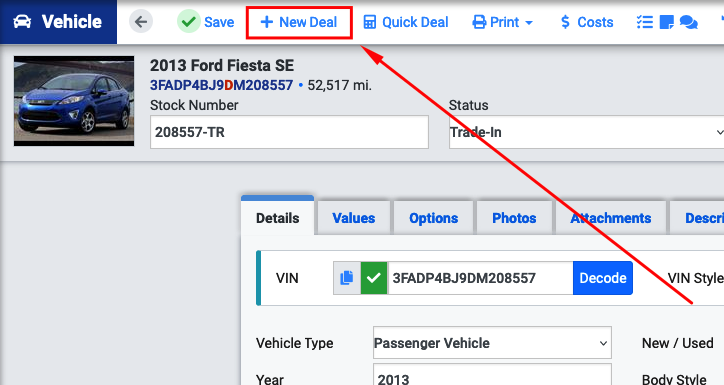Click the back arrow button
724x385 pixels.
(141, 22)
